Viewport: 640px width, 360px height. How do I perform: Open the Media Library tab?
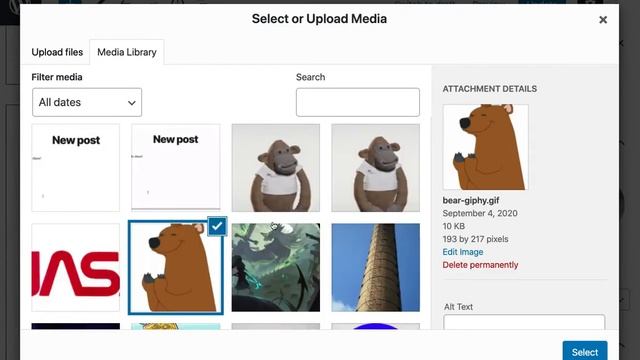point(127,52)
